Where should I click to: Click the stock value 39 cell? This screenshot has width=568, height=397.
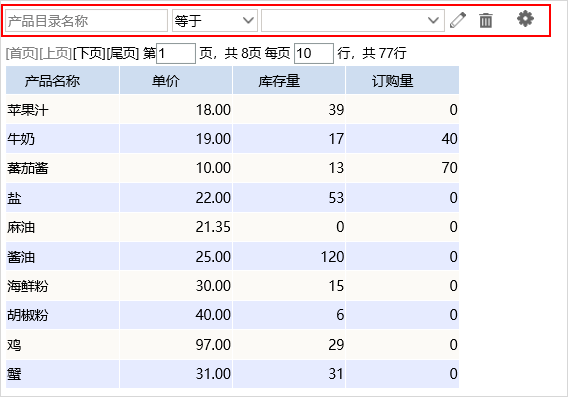pos(289,109)
